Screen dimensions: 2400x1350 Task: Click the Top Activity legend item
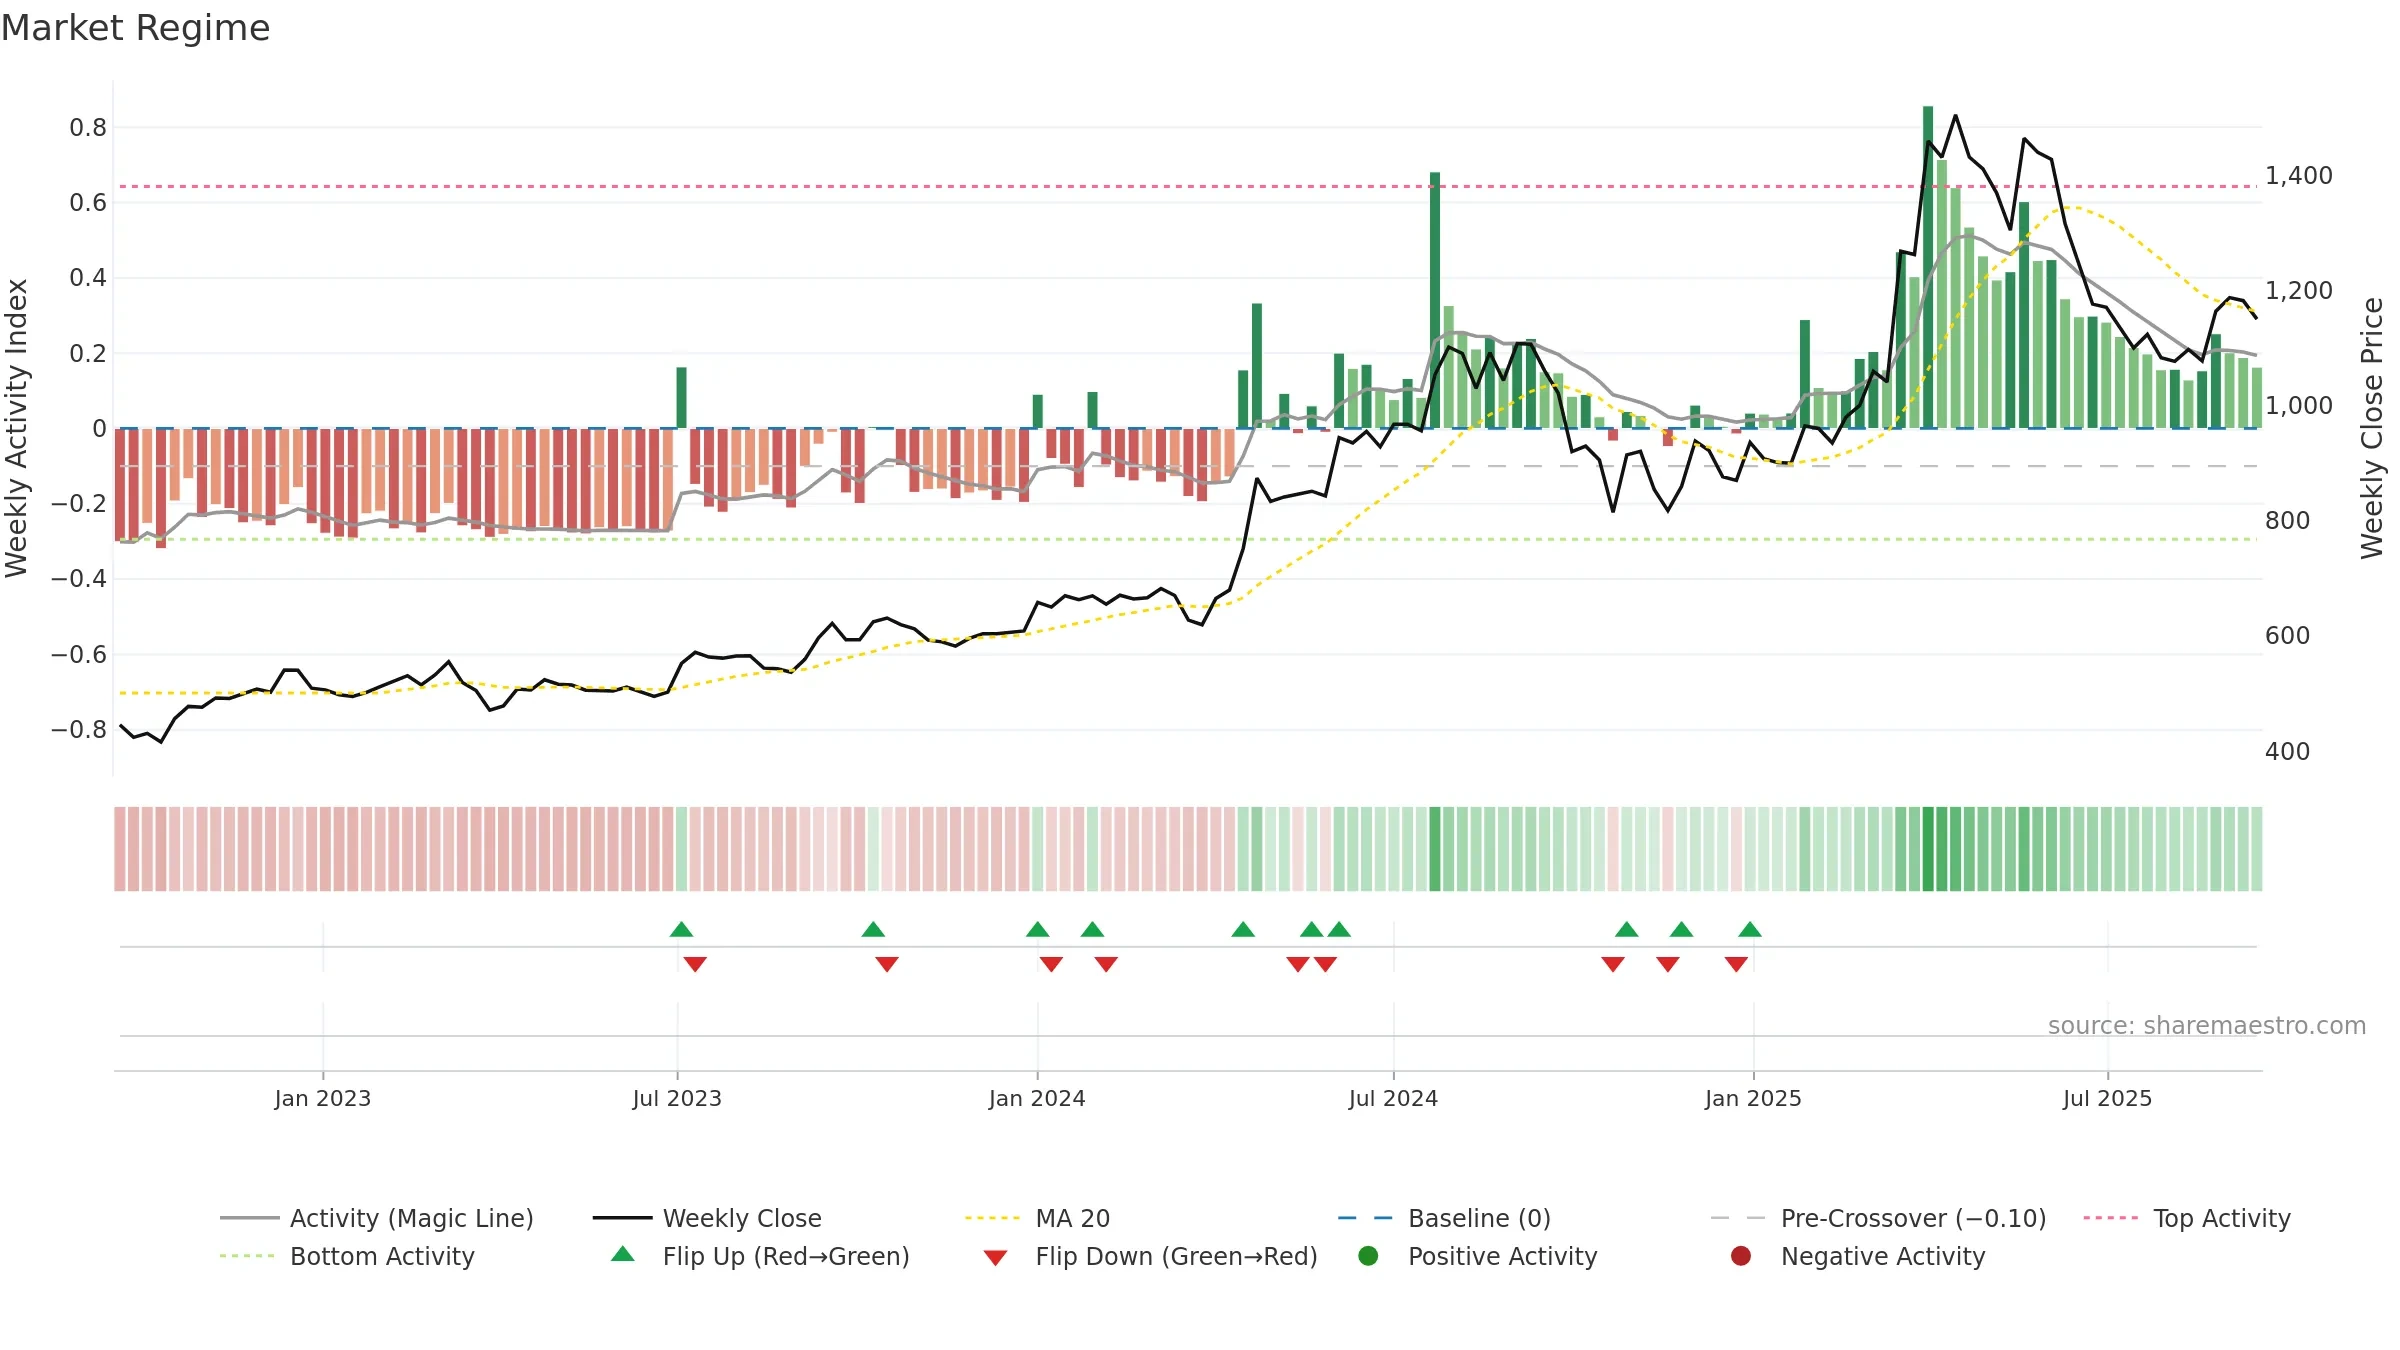2186,1218
